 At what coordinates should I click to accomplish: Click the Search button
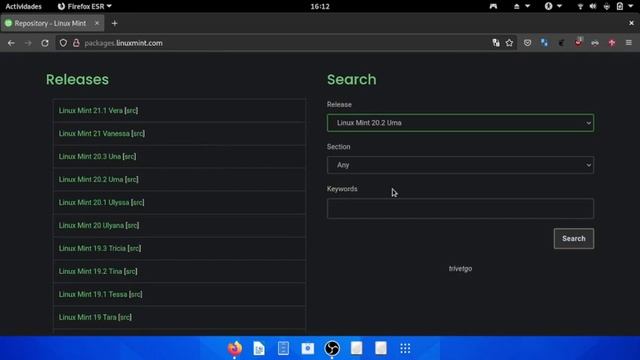pyautogui.click(x=573, y=238)
